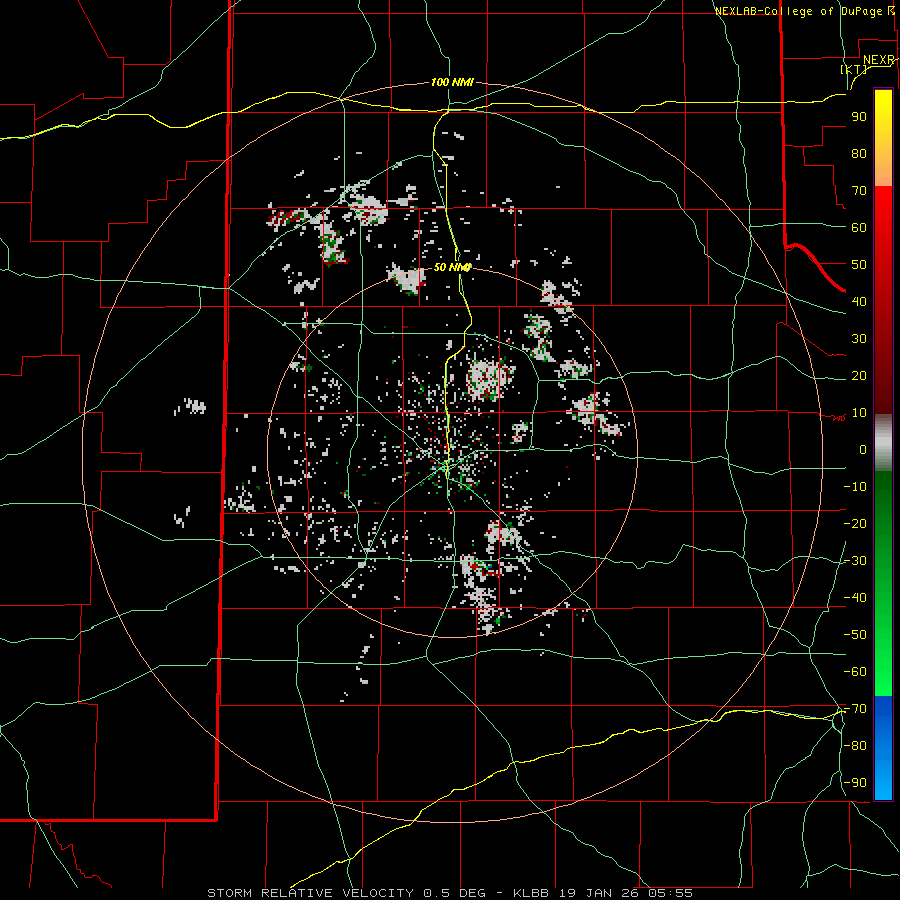Select the 50 value on velocity scale
This screenshot has width=900, height=900.
(x=859, y=265)
